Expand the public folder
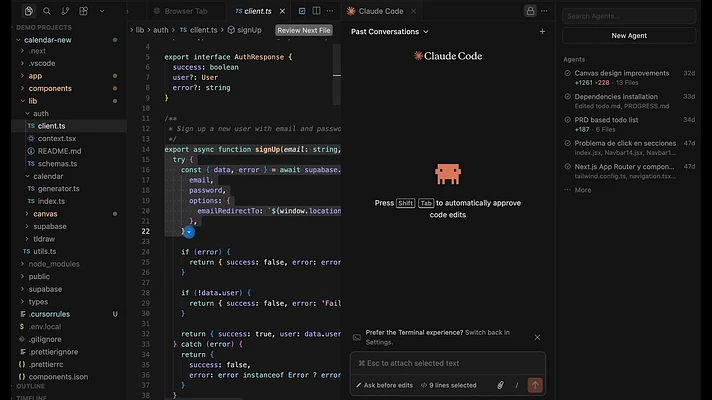712x400 pixels. coord(22,277)
